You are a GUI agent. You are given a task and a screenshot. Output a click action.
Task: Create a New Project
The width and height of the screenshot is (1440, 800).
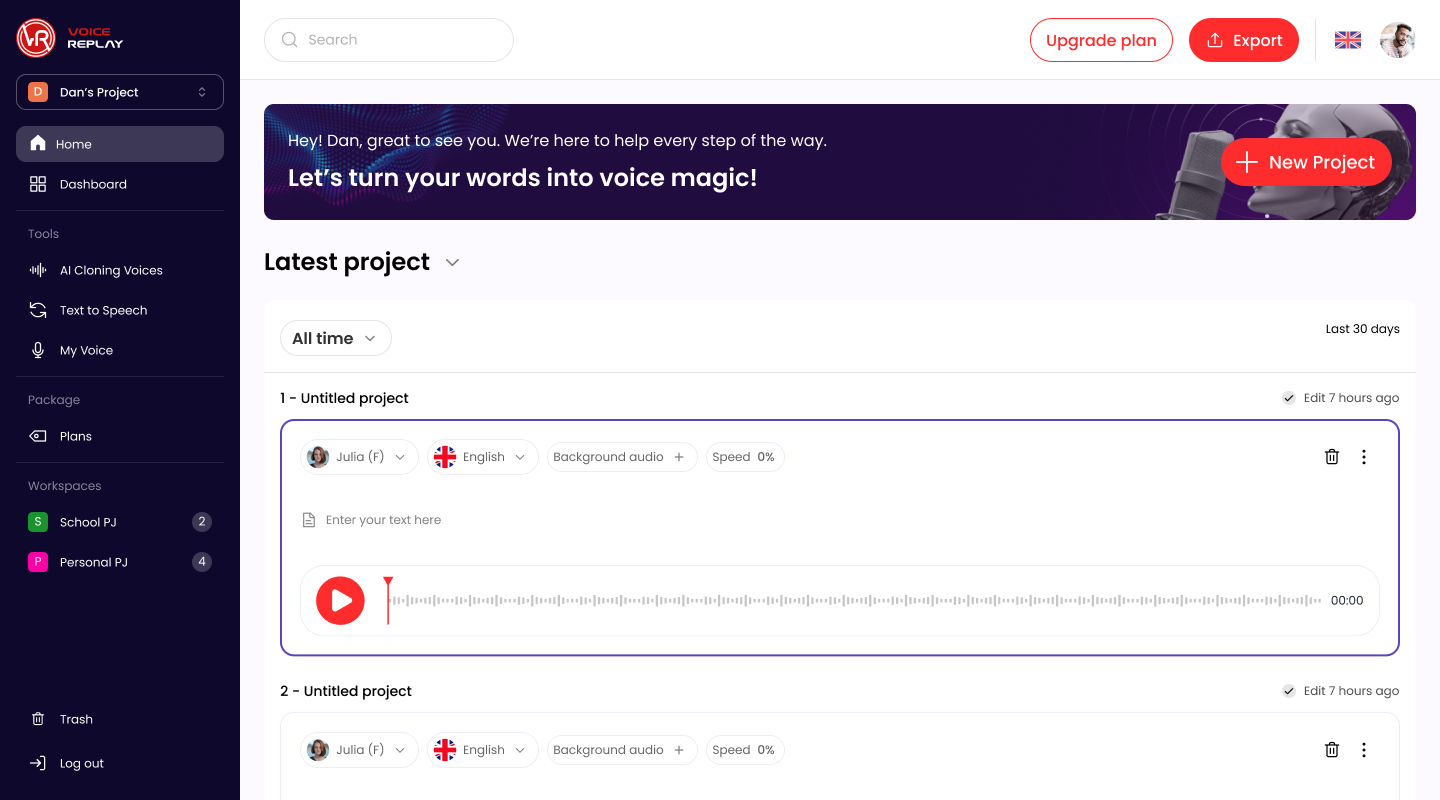[x=1306, y=162]
